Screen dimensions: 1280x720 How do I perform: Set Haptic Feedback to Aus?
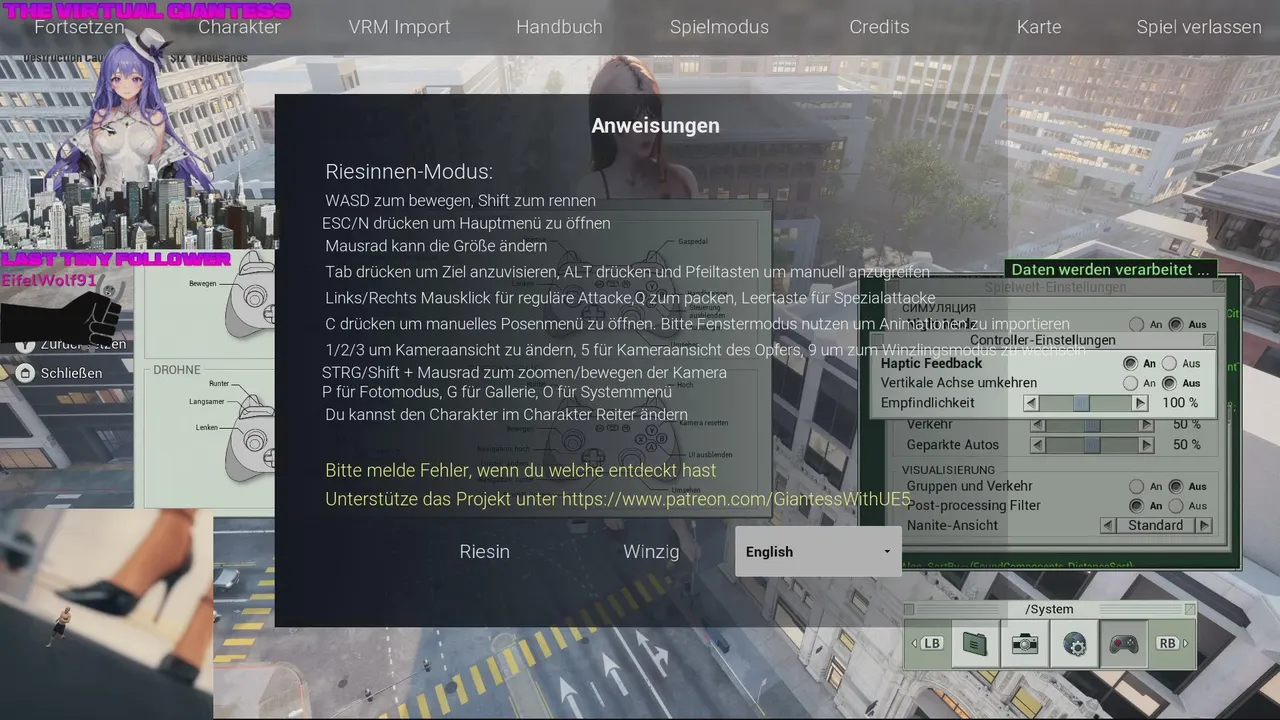click(1169, 363)
